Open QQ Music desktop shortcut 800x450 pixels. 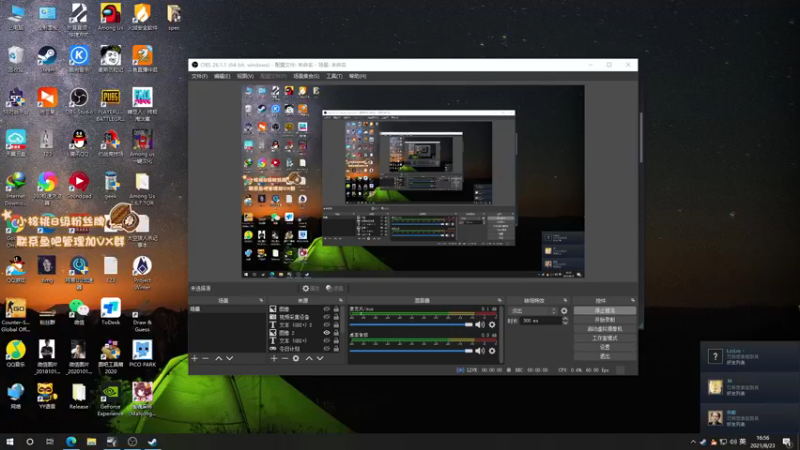point(16,353)
